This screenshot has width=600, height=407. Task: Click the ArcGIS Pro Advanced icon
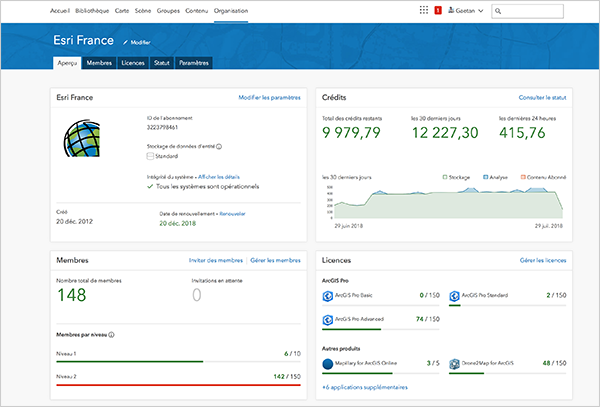328,320
